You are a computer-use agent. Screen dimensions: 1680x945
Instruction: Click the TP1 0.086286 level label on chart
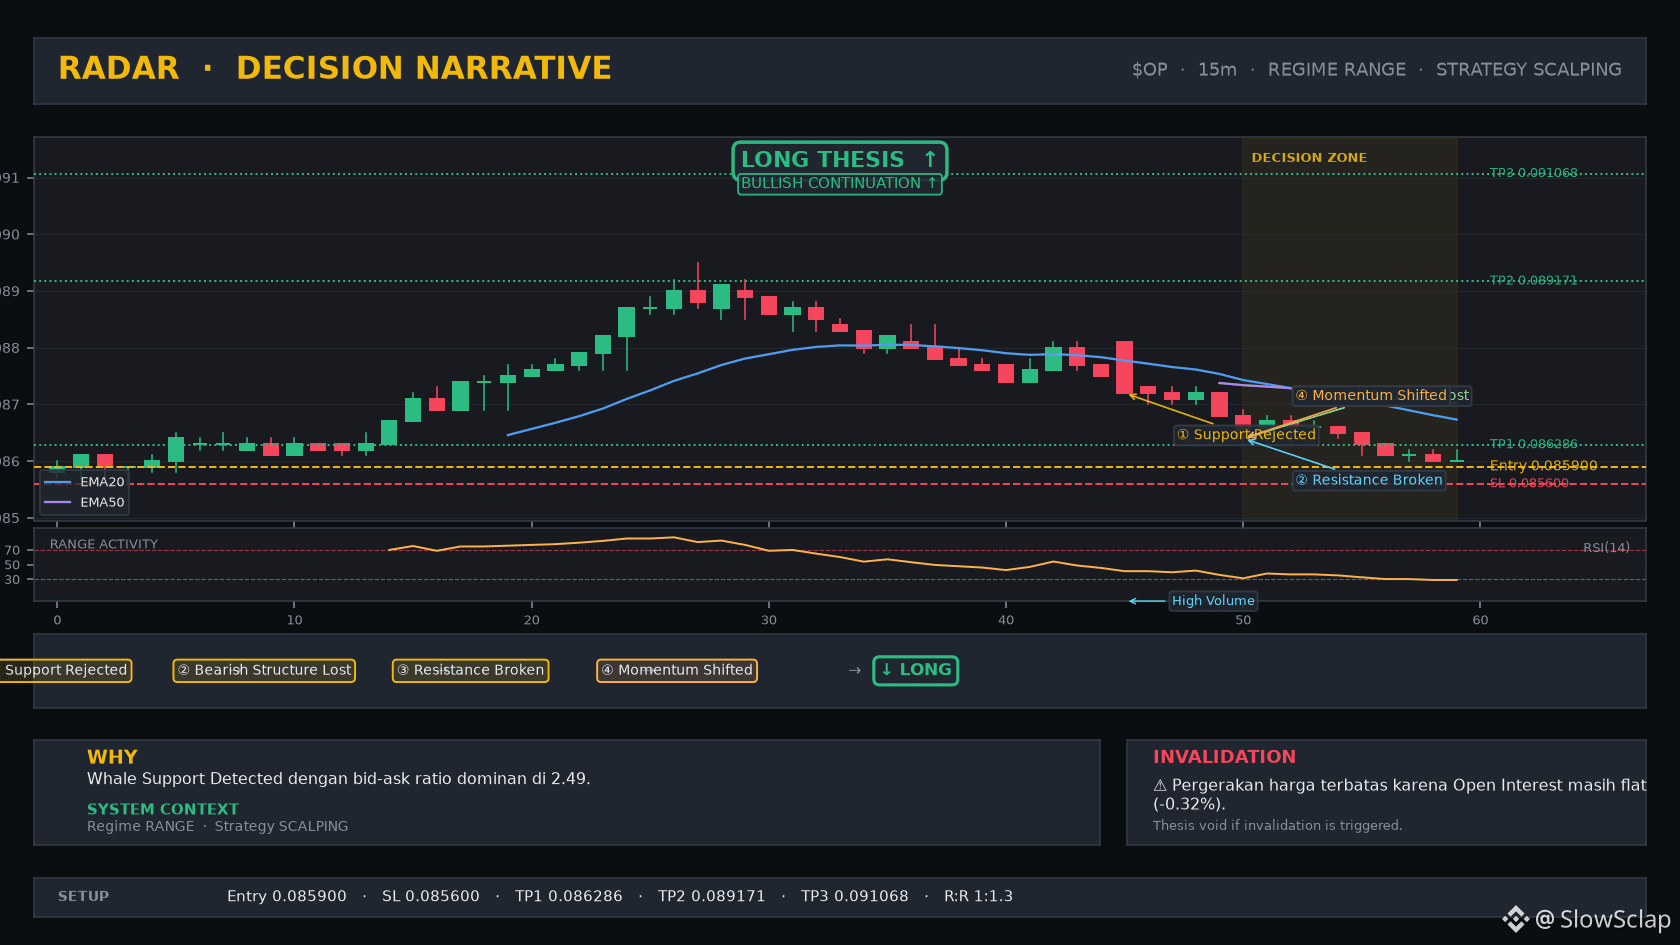(1533, 444)
